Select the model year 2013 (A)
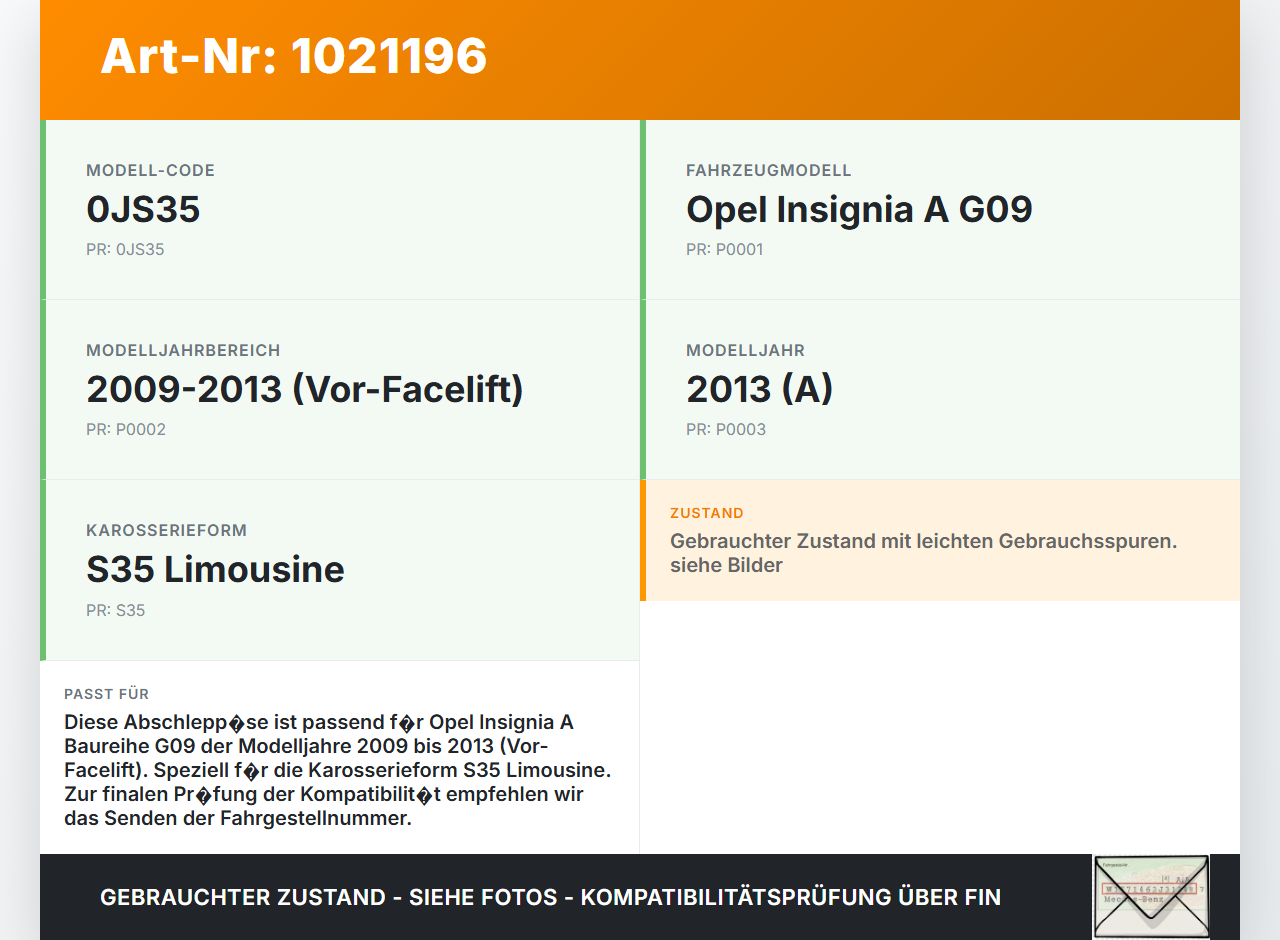The image size is (1280, 940). [x=759, y=389]
